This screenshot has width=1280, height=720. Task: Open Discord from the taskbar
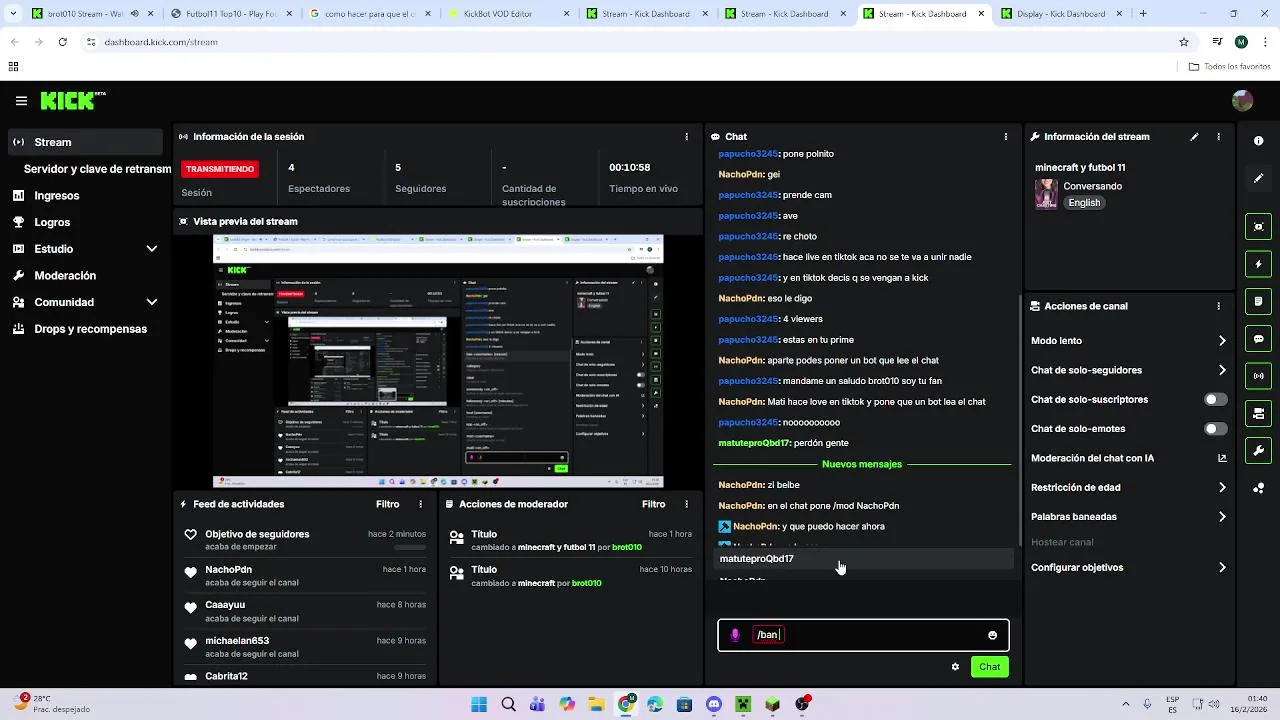(714, 704)
